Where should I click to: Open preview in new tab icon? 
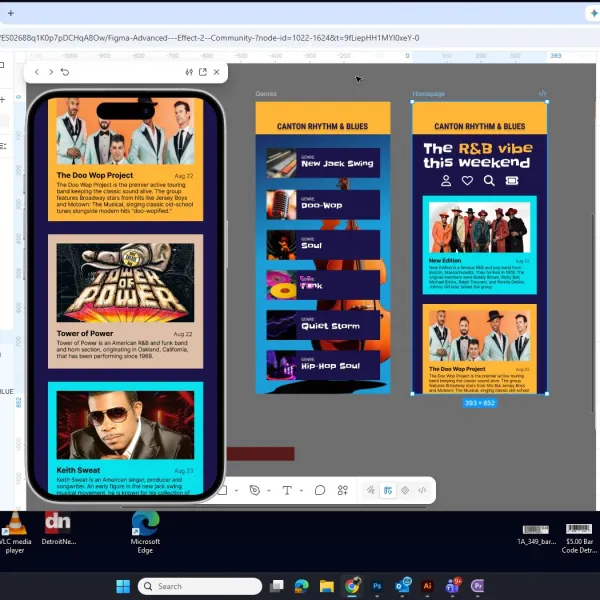203,72
